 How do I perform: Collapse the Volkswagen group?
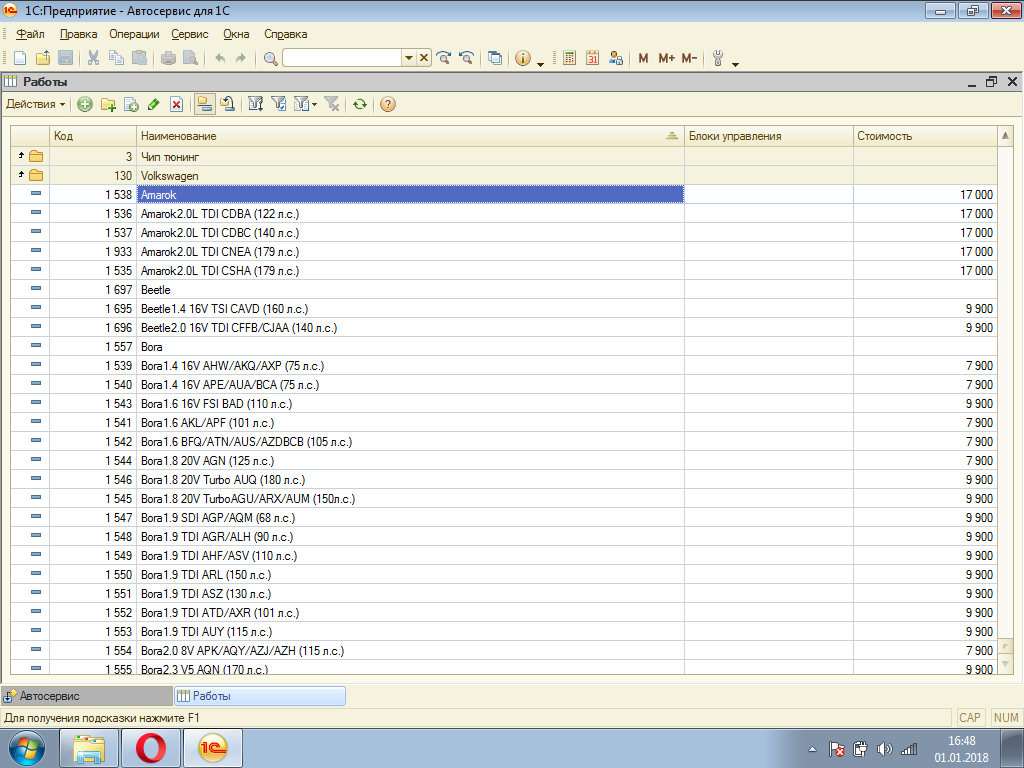pyautogui.click(x=22, y=174)
